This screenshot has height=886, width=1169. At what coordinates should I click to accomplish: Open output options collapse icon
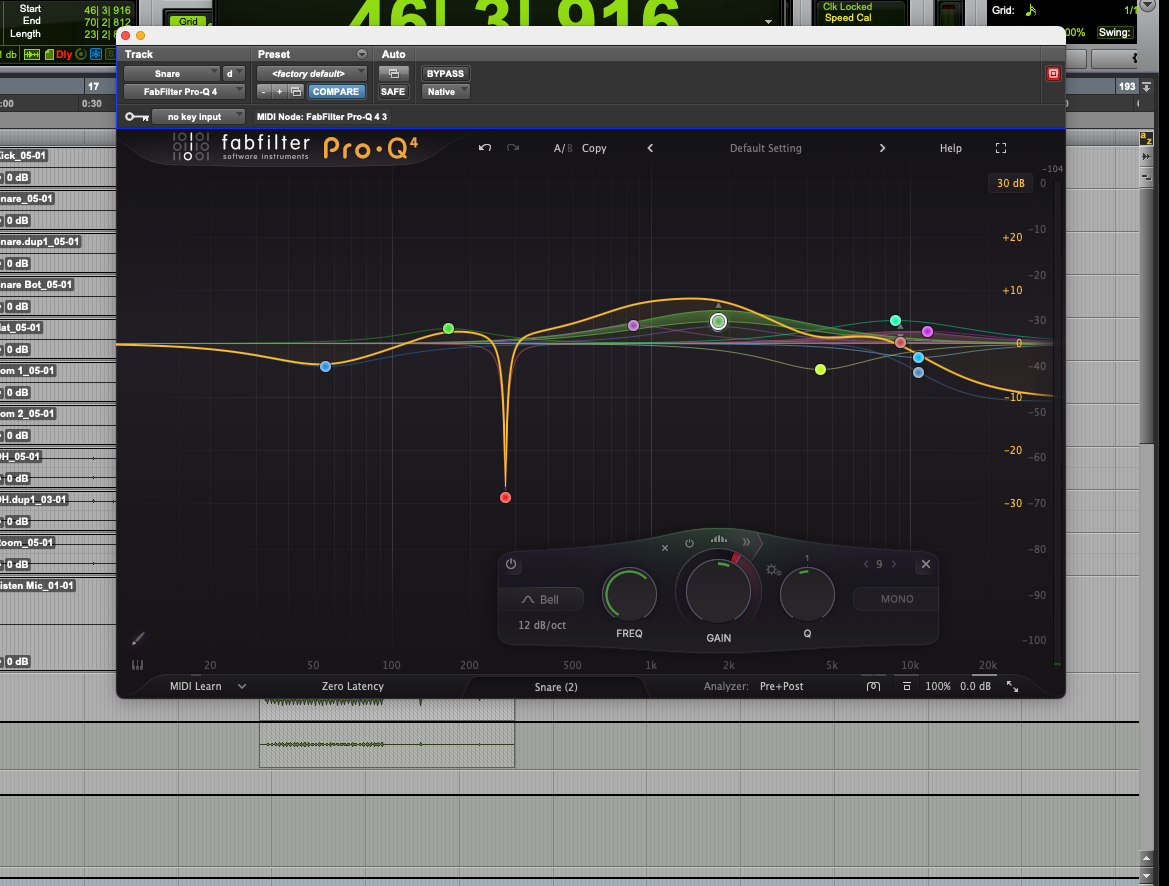[x=907, y=686]
